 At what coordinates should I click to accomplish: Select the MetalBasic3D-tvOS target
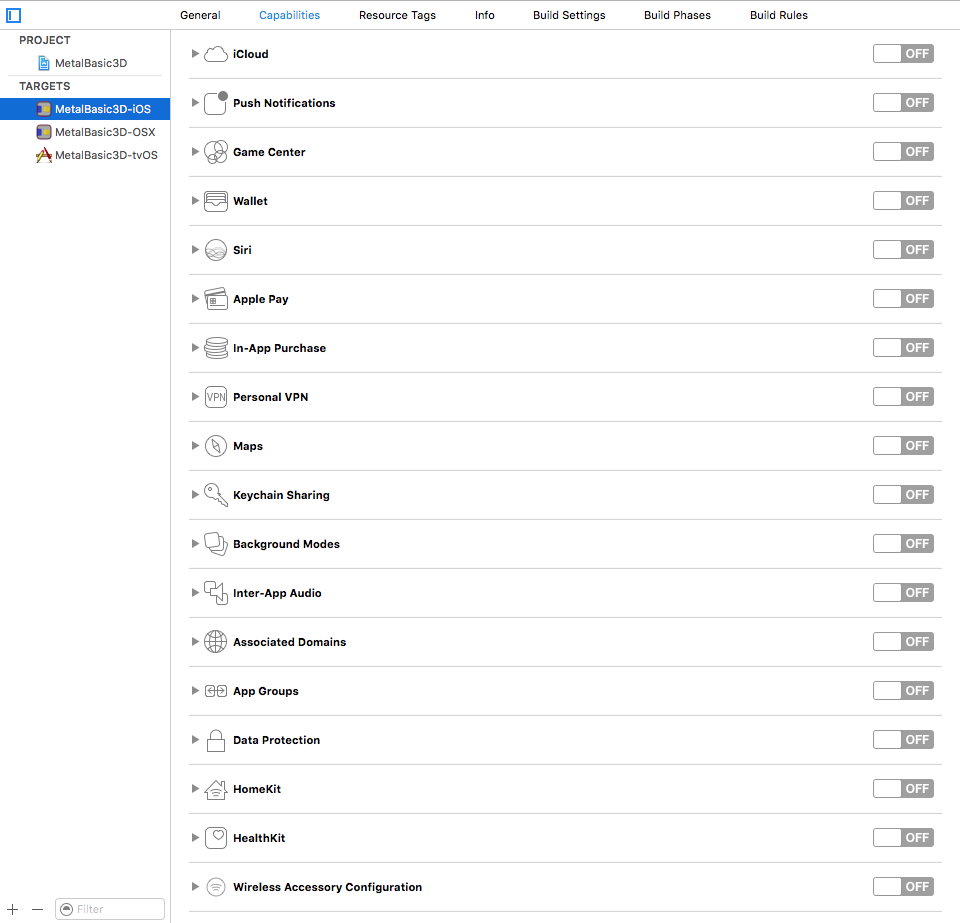point(105,155)
